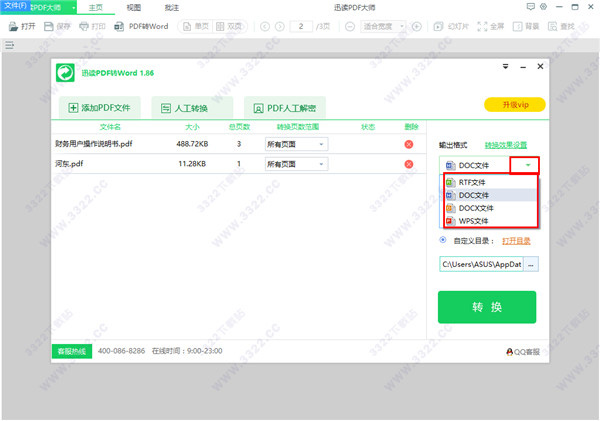This screenshot has width=600, height=421.
Task: Minimize the PDF转Word converter window
Action: 523,67
